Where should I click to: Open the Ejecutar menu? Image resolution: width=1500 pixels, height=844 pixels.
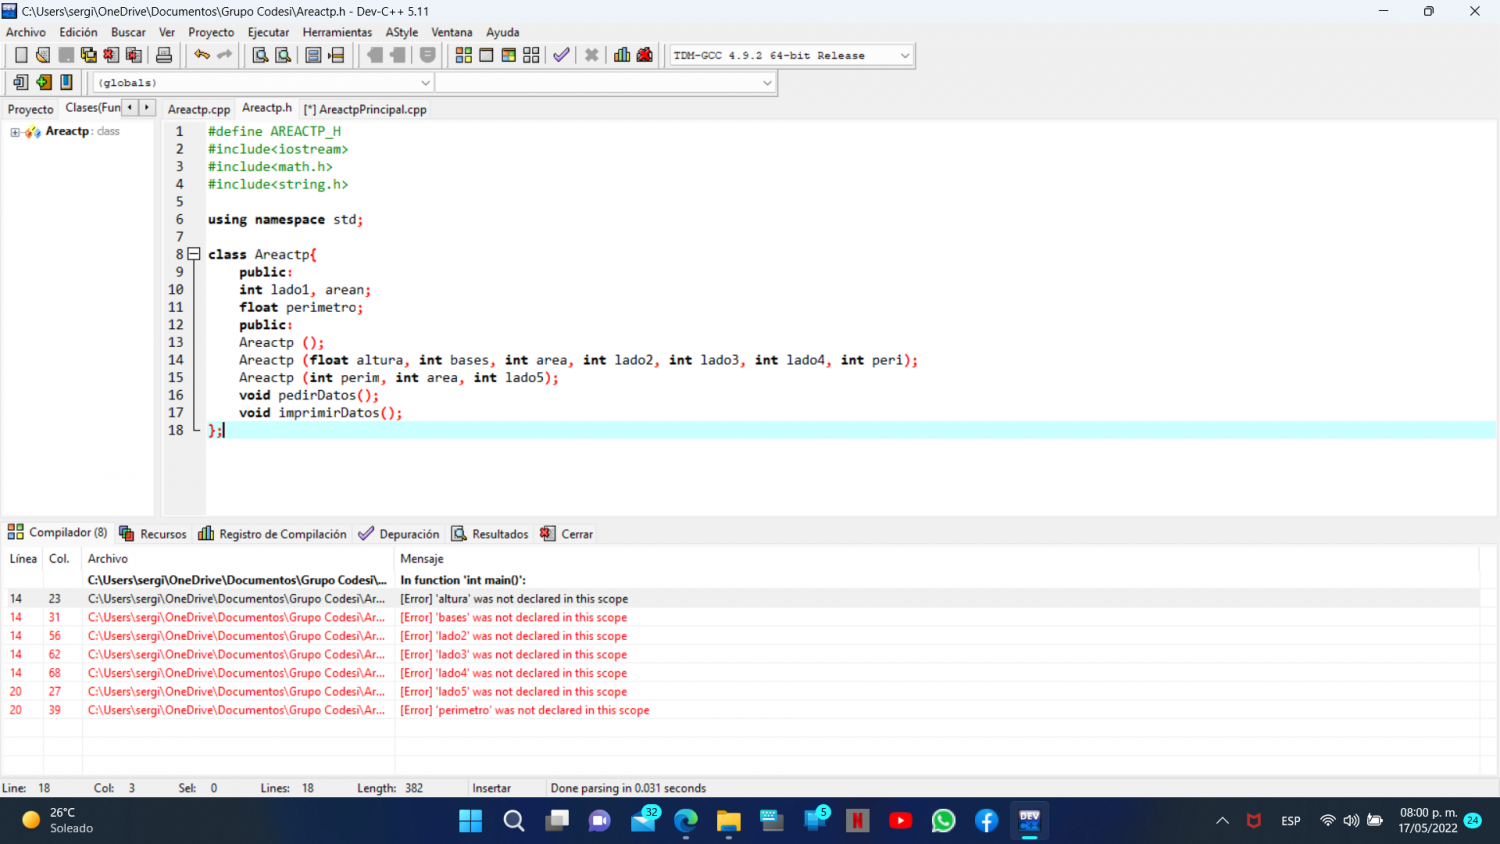[x=268, y=32]
